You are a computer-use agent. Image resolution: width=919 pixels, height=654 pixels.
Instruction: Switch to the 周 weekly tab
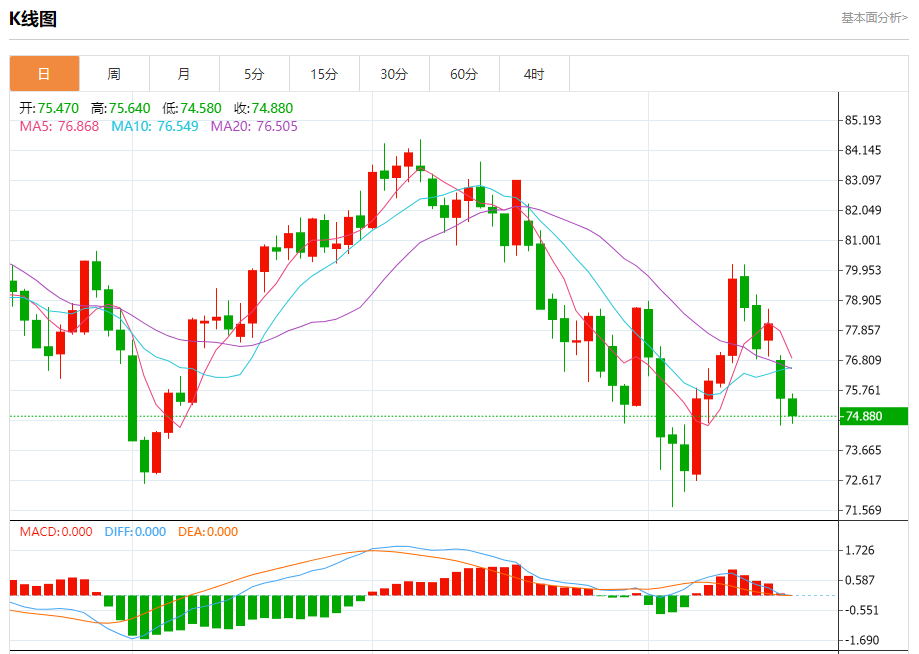click(x=114, y=74)
